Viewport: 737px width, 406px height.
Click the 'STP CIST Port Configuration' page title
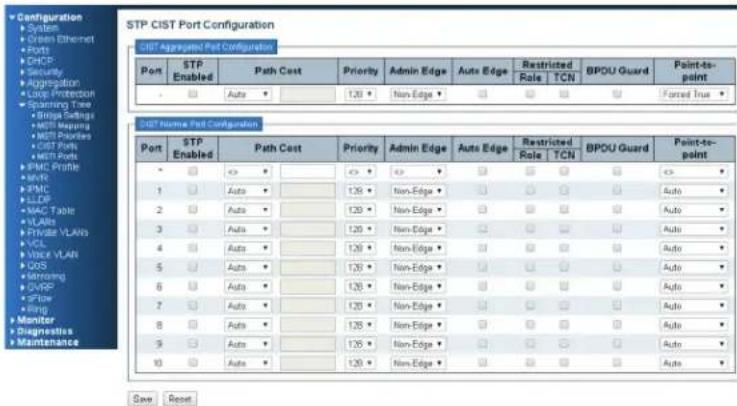pyautogui.click(x=200, y=25)
